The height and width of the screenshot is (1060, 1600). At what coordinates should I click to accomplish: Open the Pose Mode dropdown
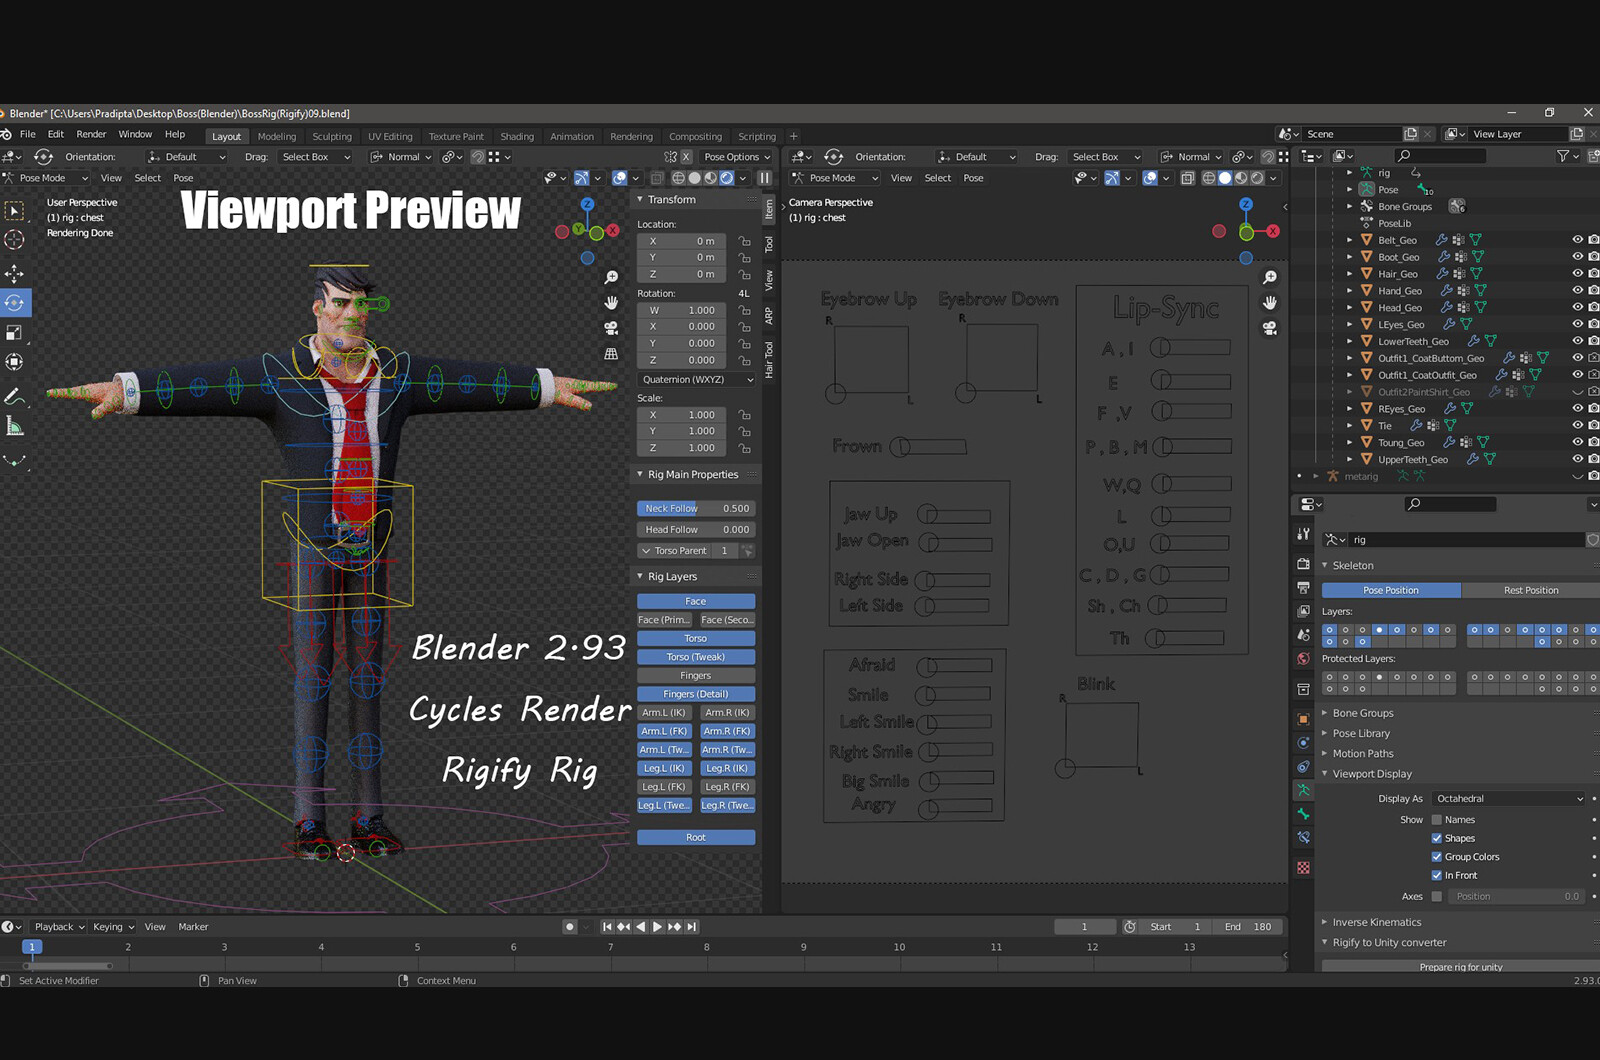[x=46, y=177]
